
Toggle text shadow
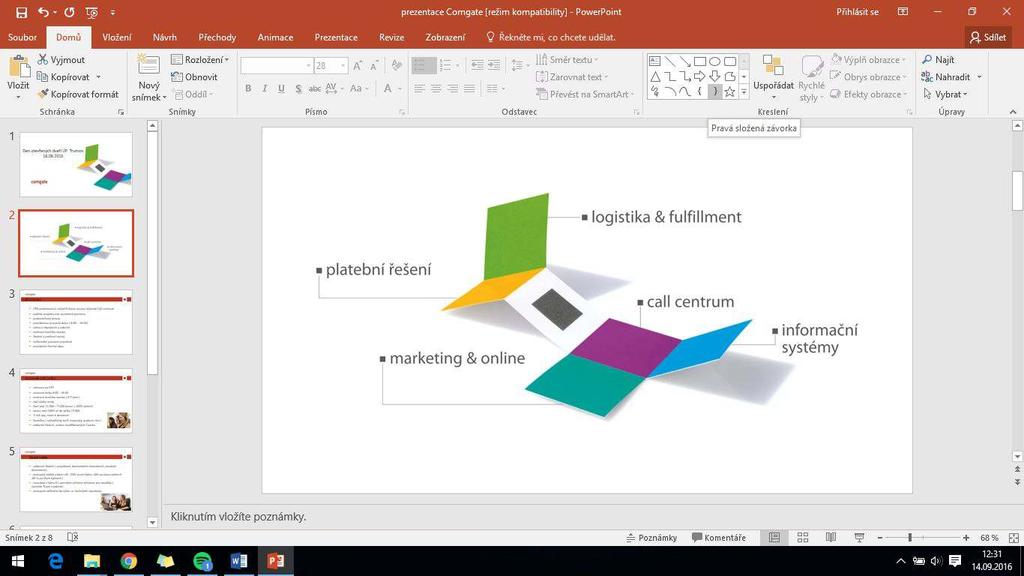point(298,88)
